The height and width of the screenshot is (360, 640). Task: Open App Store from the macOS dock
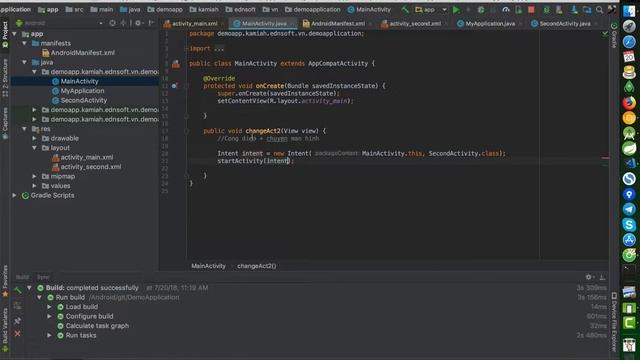click(629, 240)
